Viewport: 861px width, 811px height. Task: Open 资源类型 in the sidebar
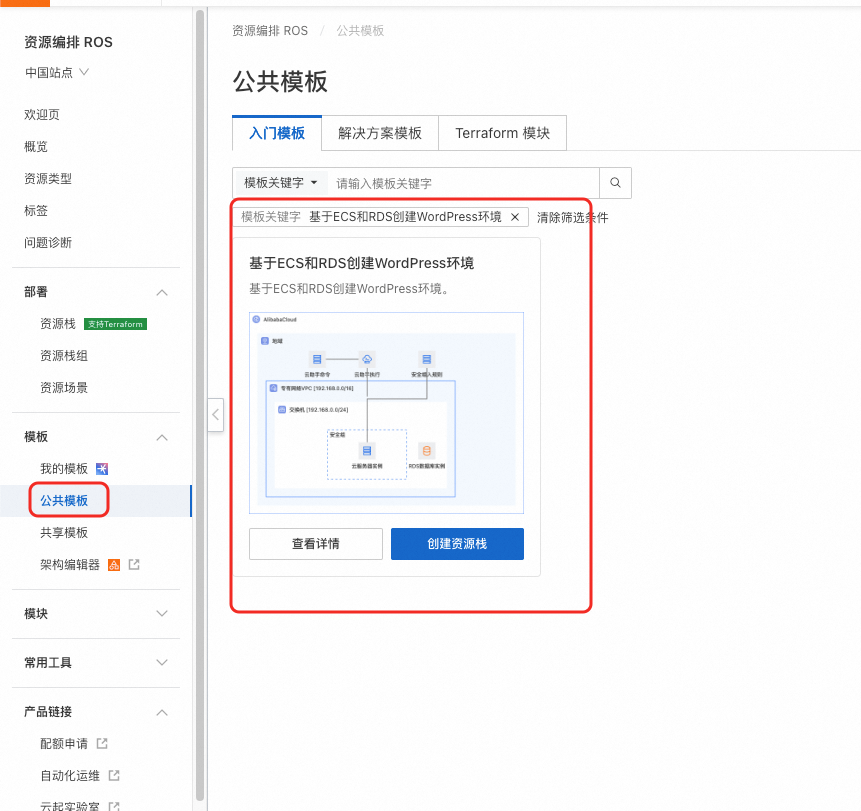[x=48, y=178]
